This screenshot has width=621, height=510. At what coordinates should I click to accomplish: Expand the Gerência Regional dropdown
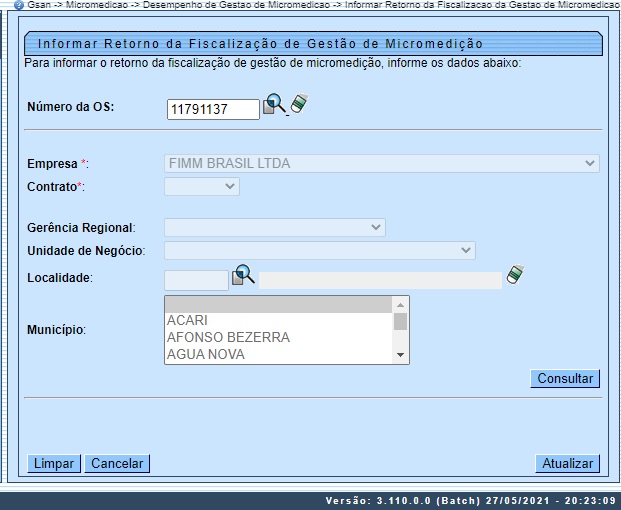pyautogui.click(x=275, y=228)
